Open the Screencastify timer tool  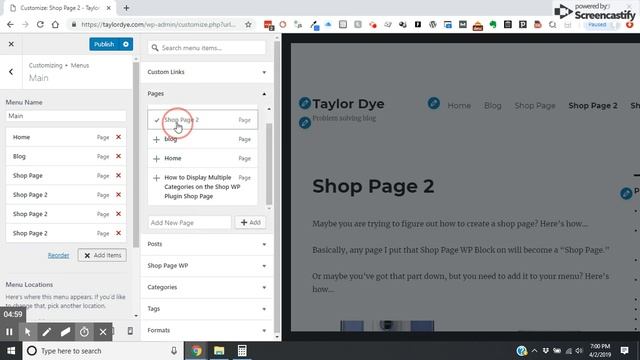click(84, 332)
